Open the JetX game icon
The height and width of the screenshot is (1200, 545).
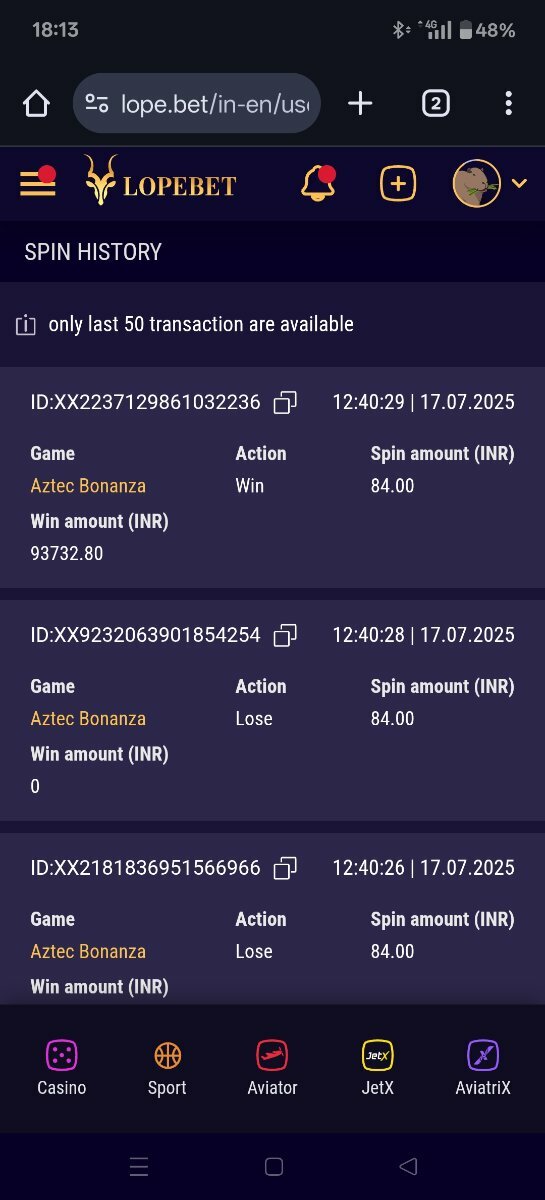377,1055
